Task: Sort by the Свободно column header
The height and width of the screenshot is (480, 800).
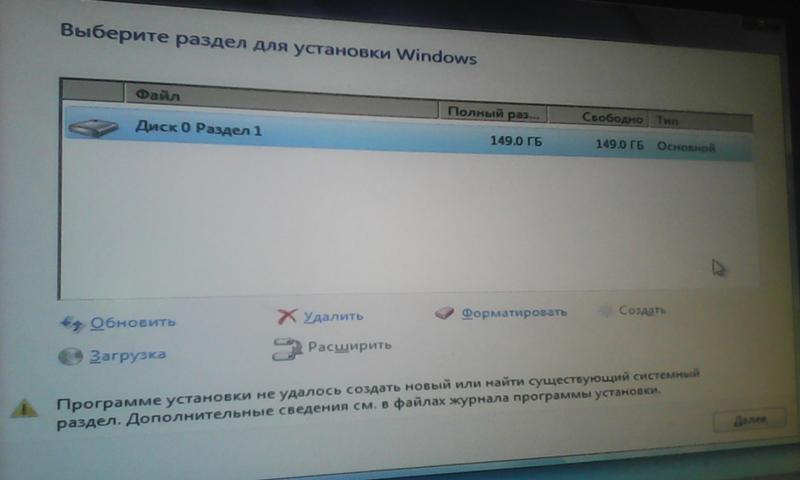Action: tap(598, 117)
